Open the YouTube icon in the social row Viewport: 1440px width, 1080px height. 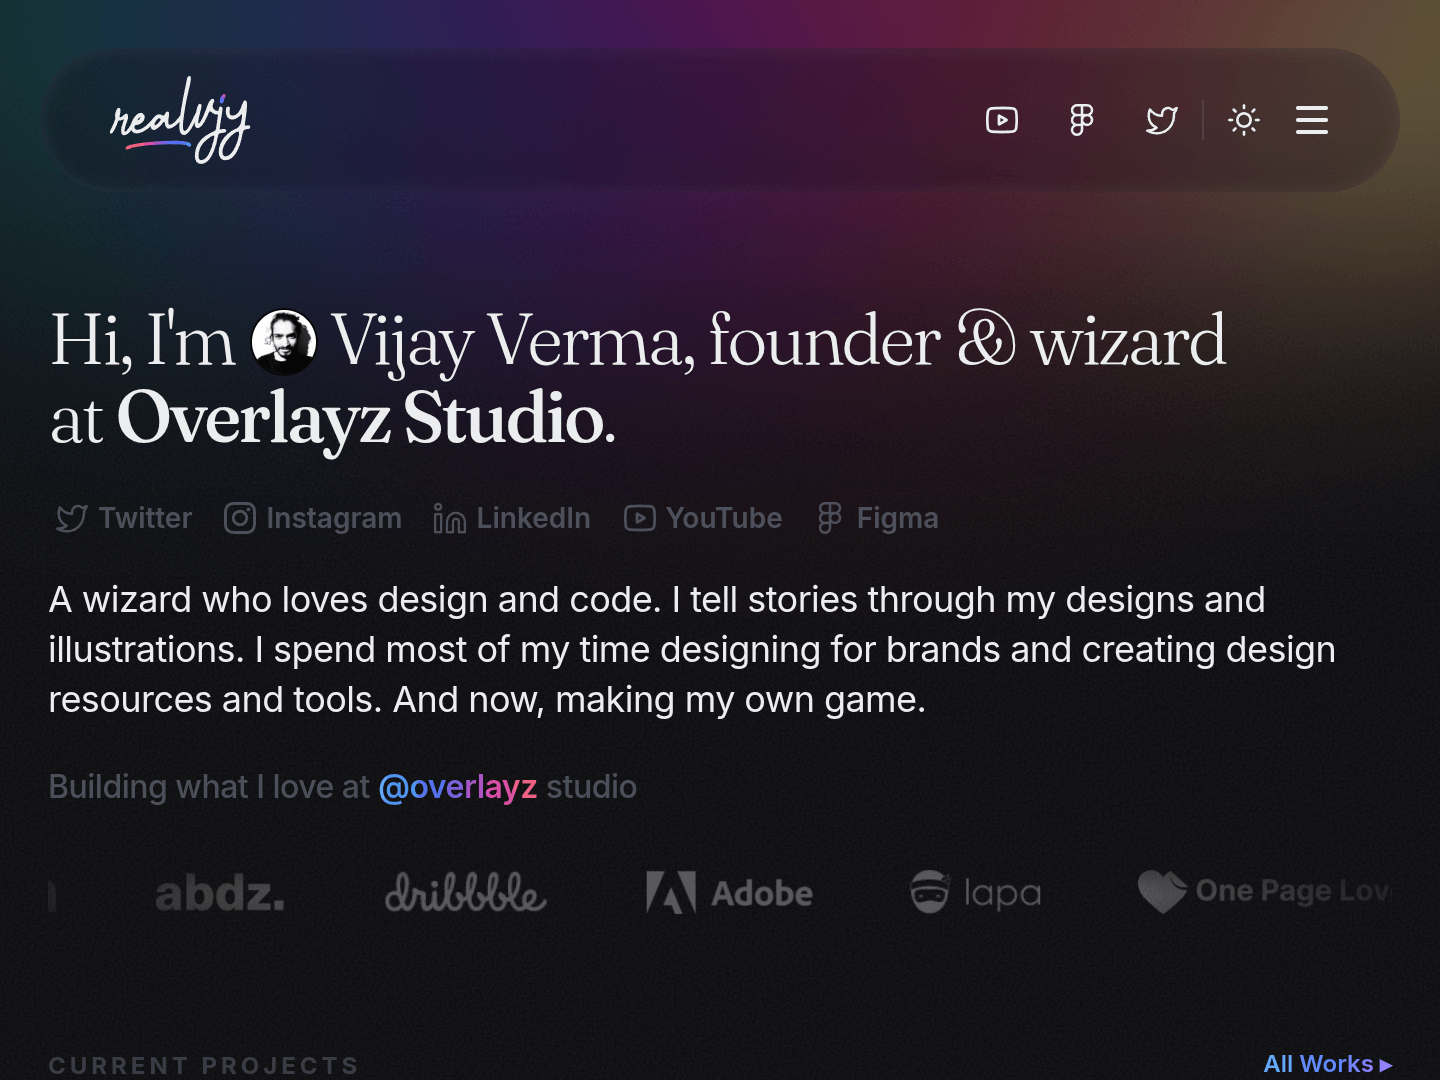click(x=638, y=518)
